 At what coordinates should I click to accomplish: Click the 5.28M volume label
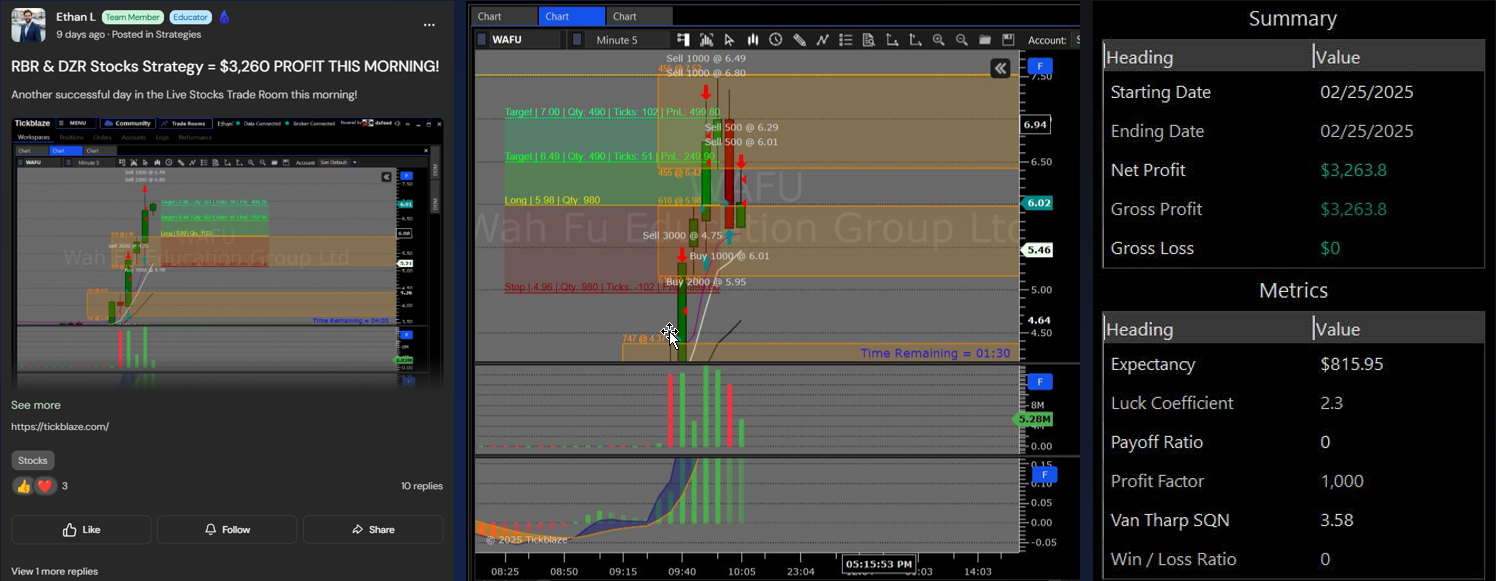tap(1035, 419)
